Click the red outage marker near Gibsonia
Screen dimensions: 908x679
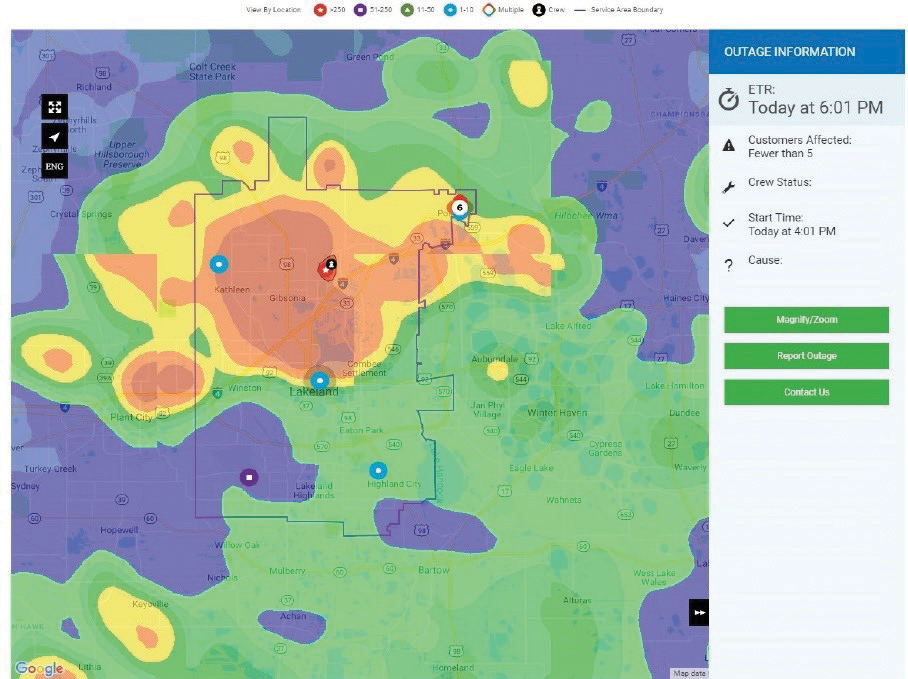tap(327, 270)
